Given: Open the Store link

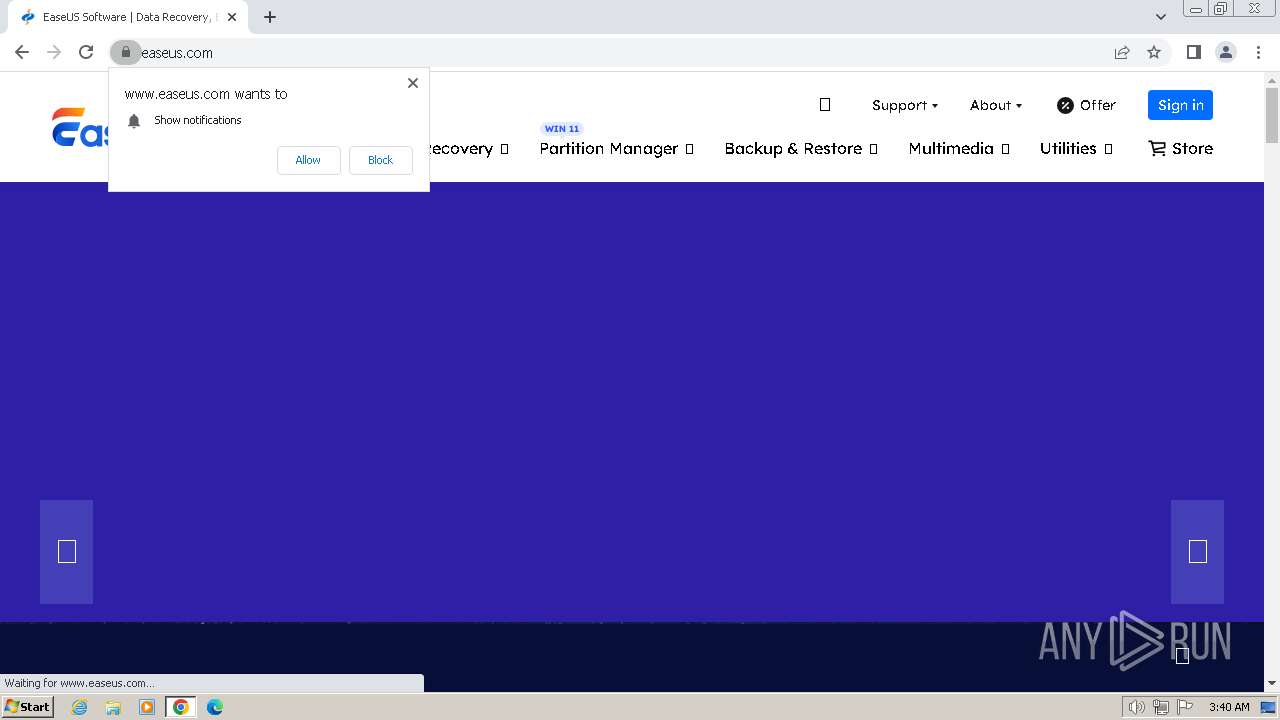Looking at the screenshot, I should coord(1181,148).
